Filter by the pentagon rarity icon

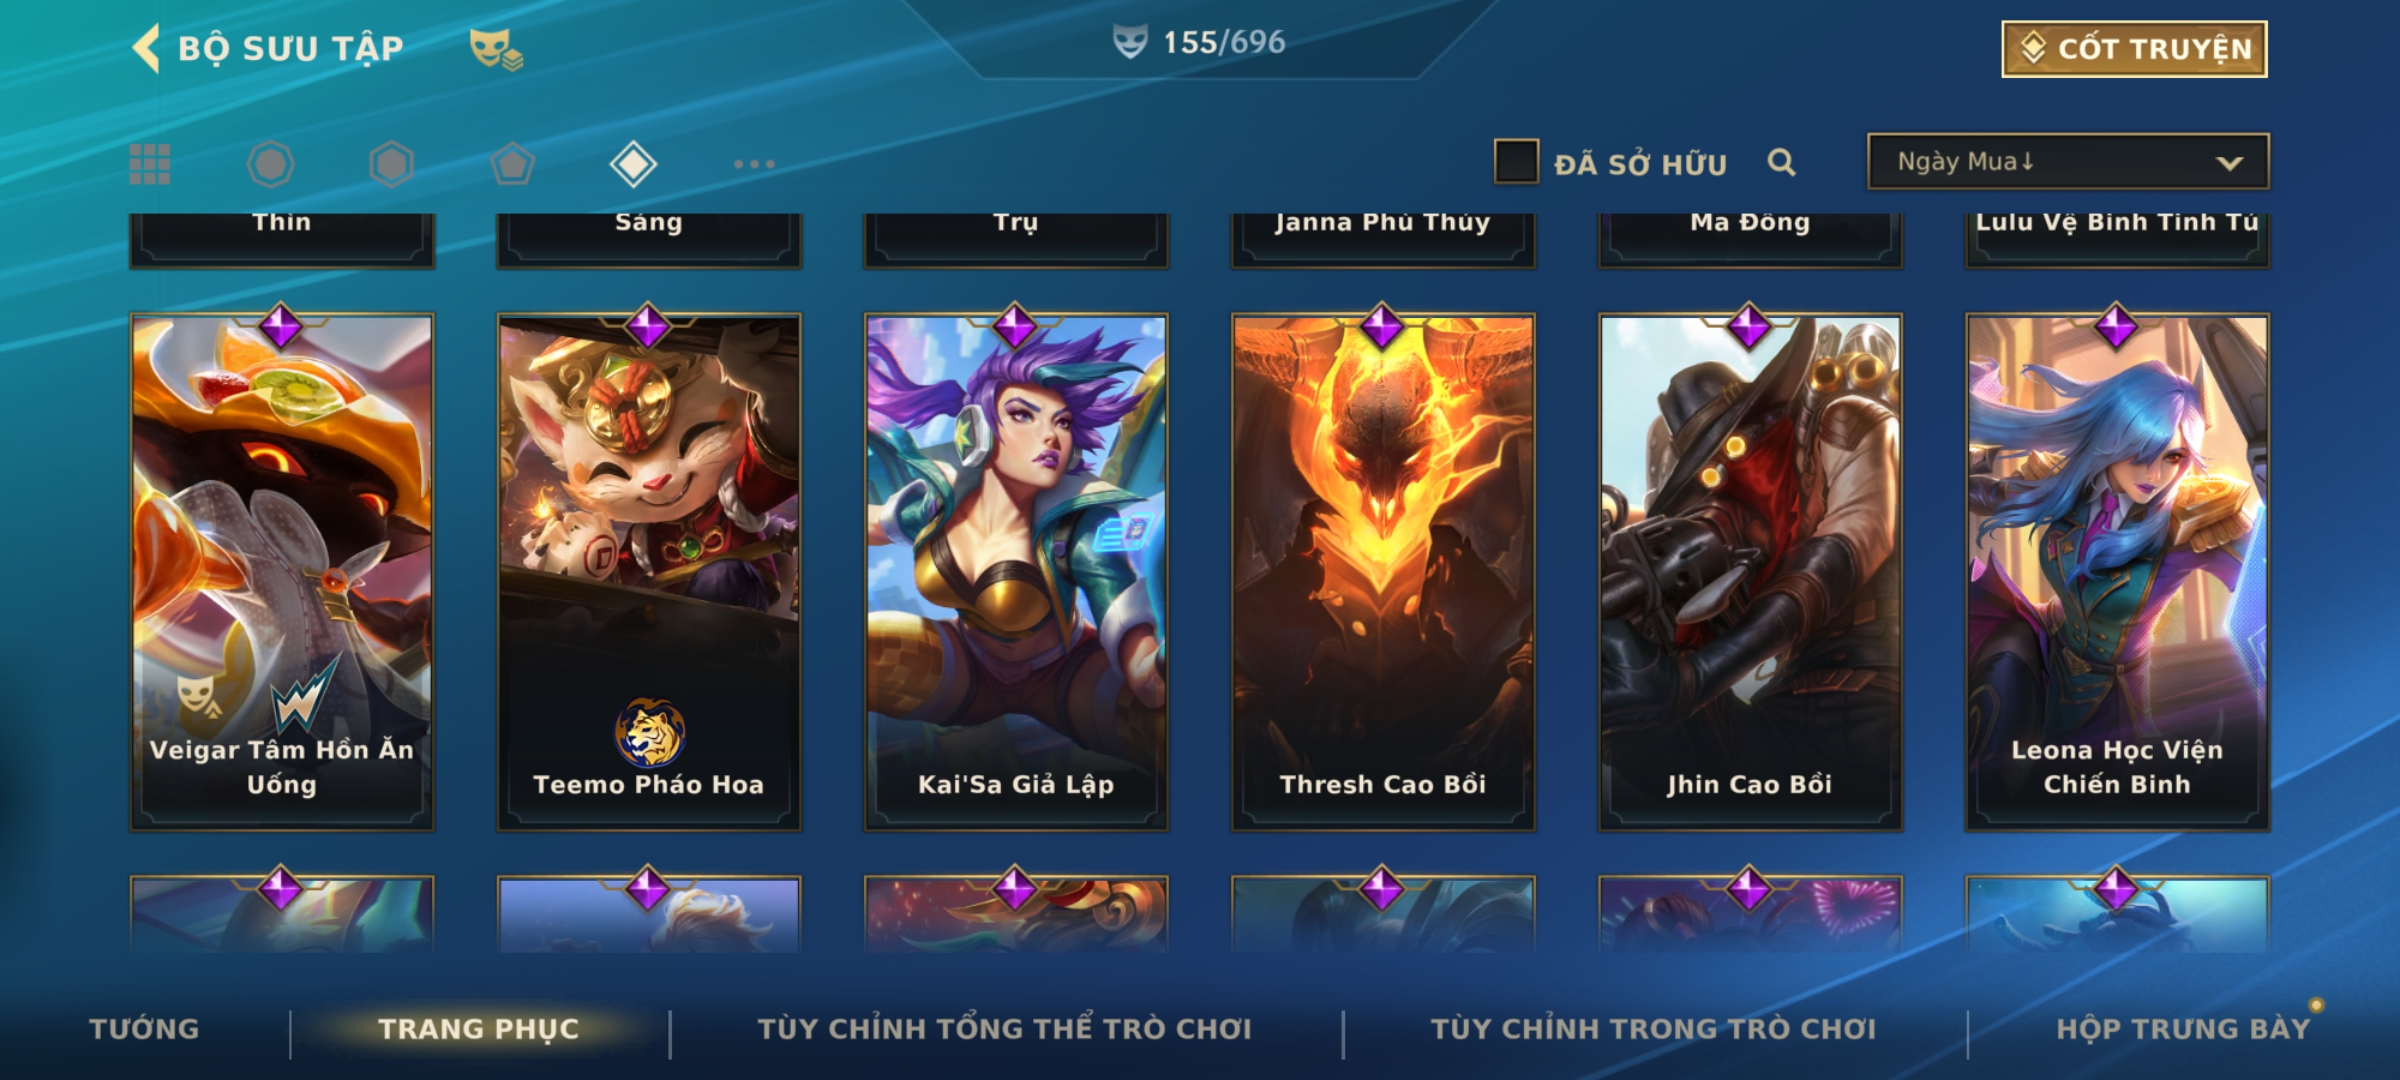click(512, 164)
